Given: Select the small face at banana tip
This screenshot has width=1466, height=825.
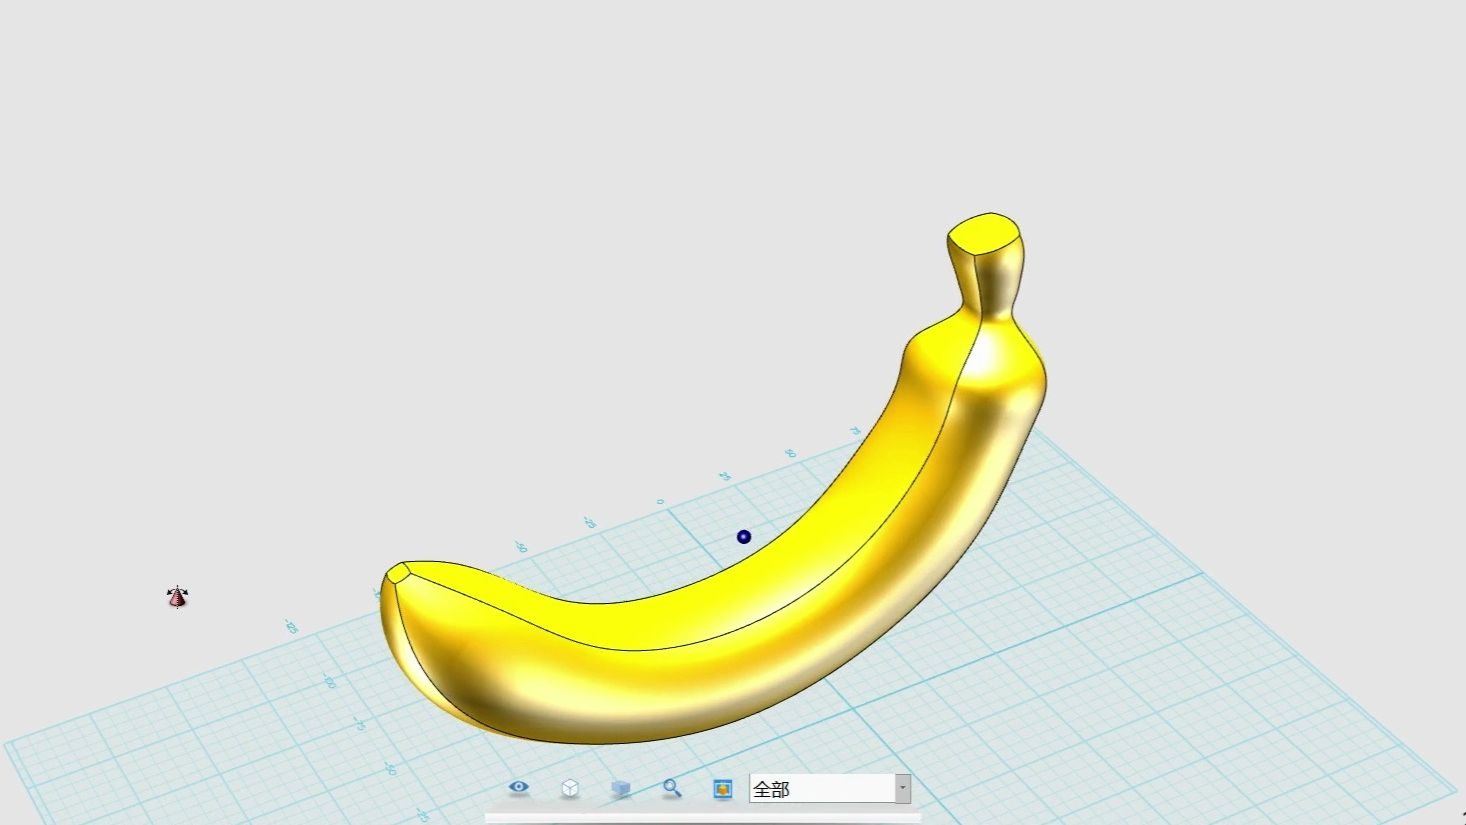Looking at the screenshot, I should [398, 572].
